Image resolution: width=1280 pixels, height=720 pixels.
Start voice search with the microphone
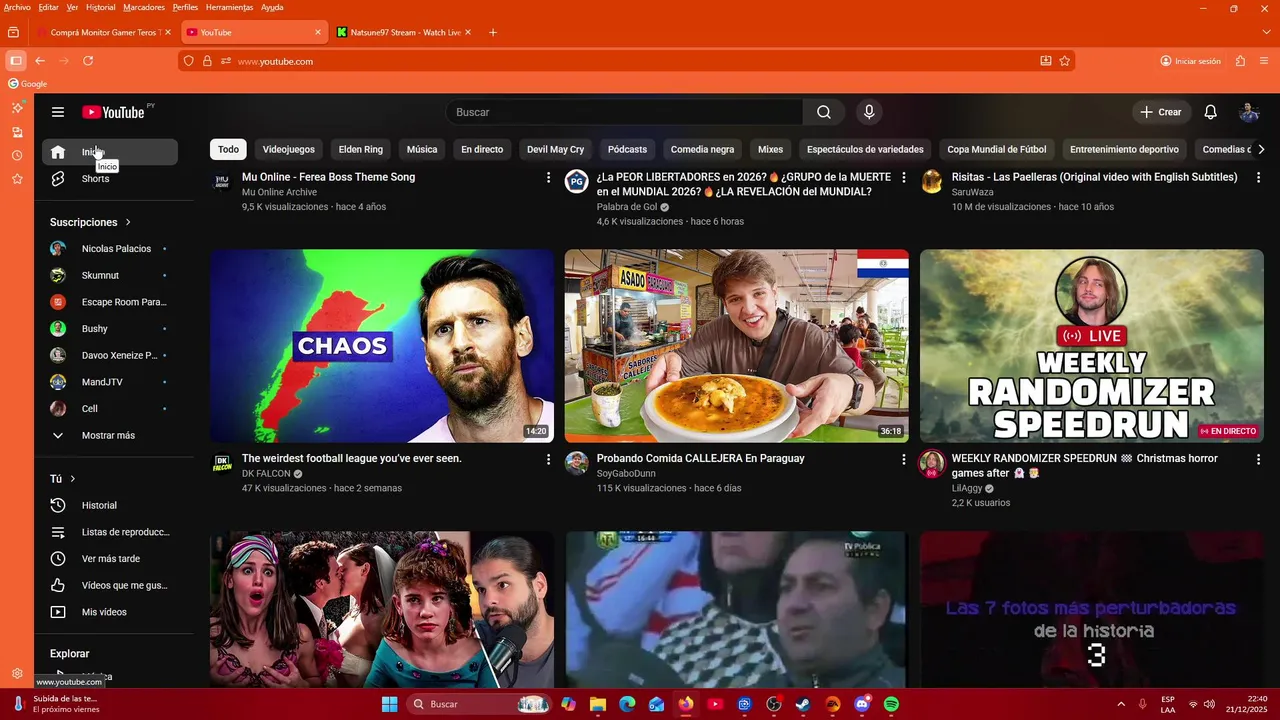869,112
